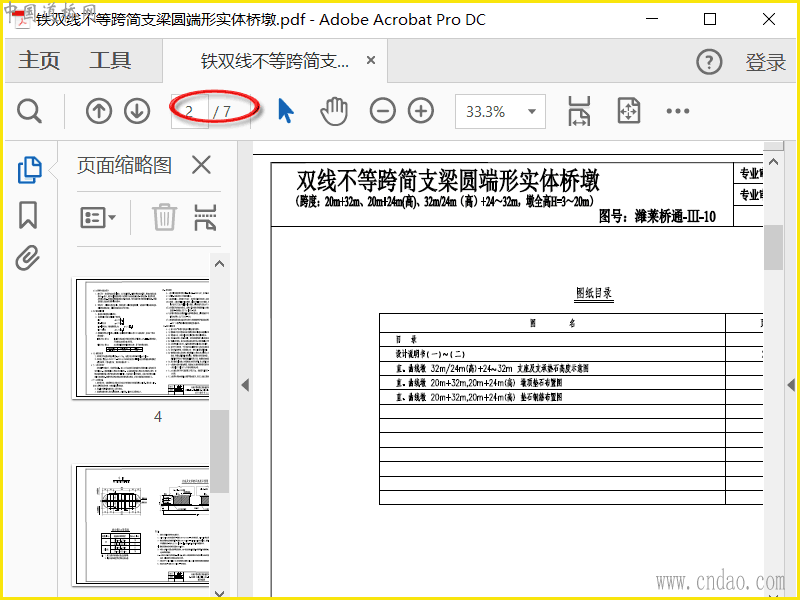Zoom in with the plus button

pos(421,111)
